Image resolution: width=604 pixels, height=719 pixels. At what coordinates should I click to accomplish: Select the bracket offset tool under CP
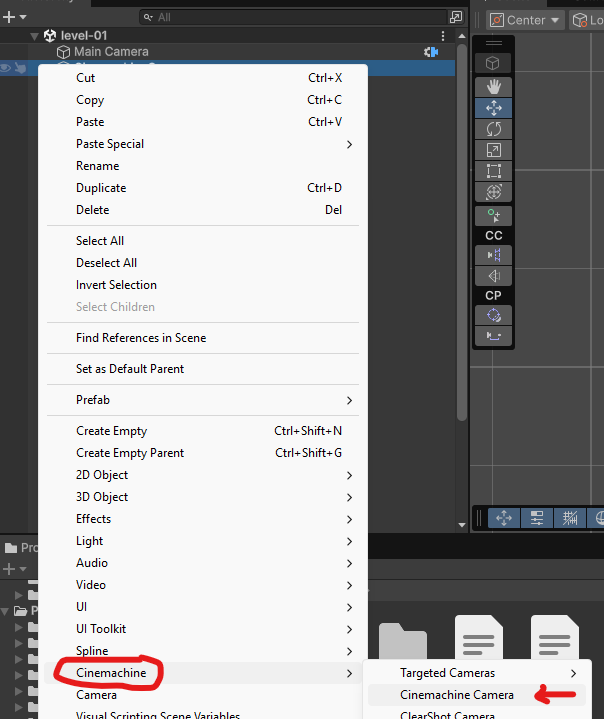click(x=493, y=336)
